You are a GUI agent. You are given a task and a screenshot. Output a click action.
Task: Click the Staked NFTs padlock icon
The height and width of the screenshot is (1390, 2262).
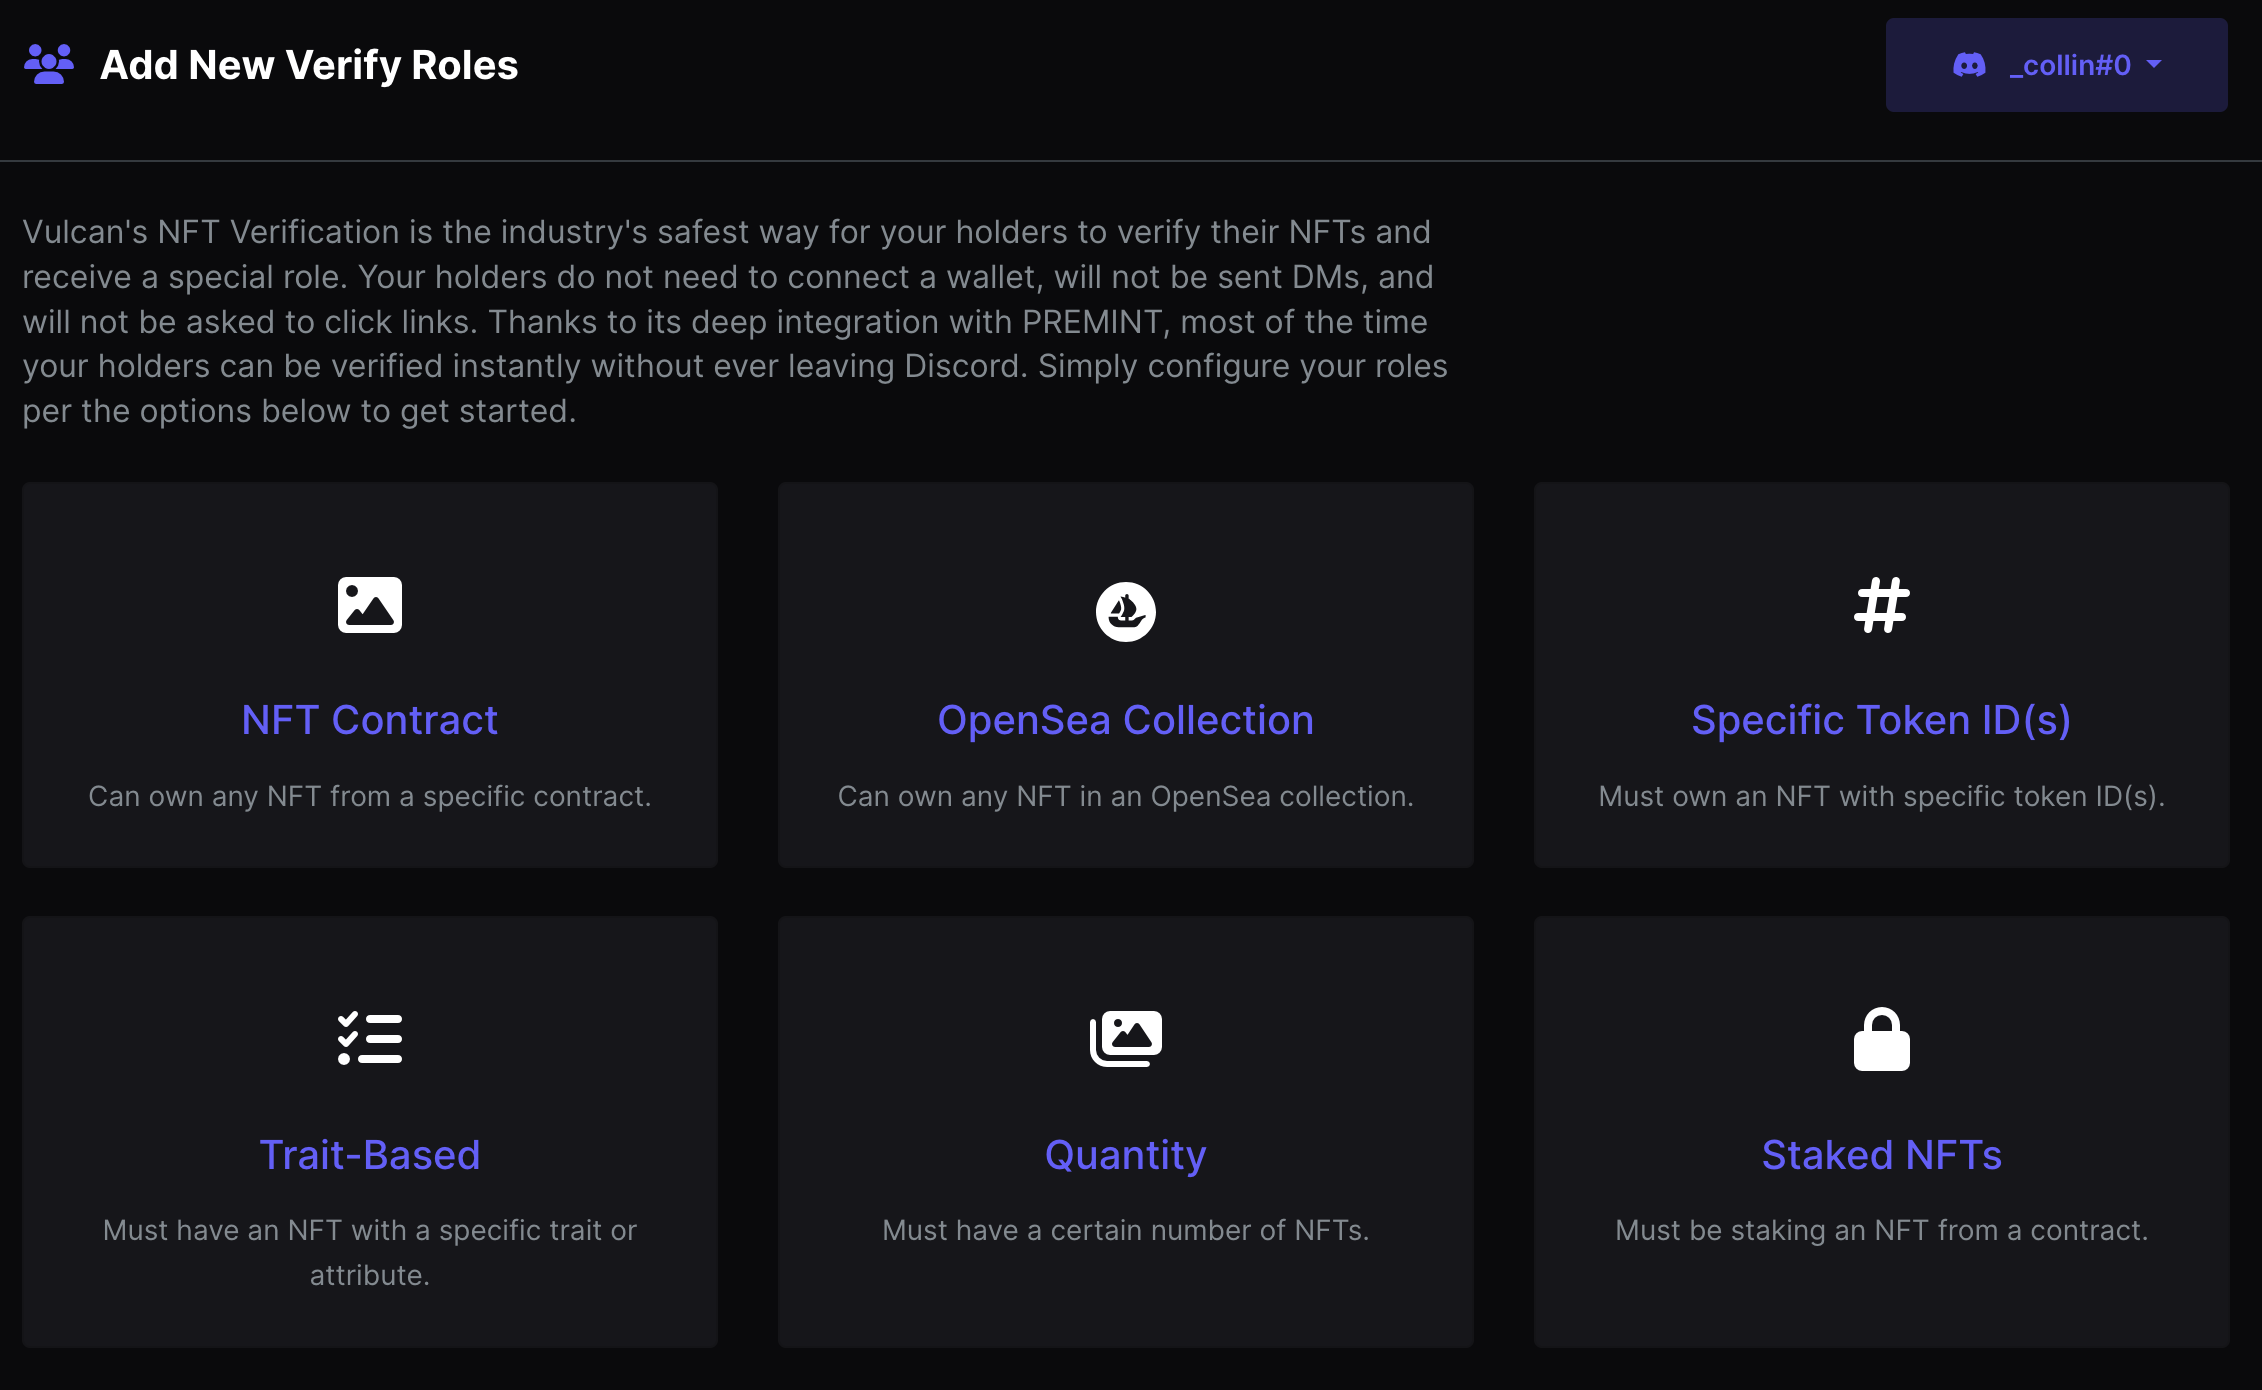coord(1881,1039)
